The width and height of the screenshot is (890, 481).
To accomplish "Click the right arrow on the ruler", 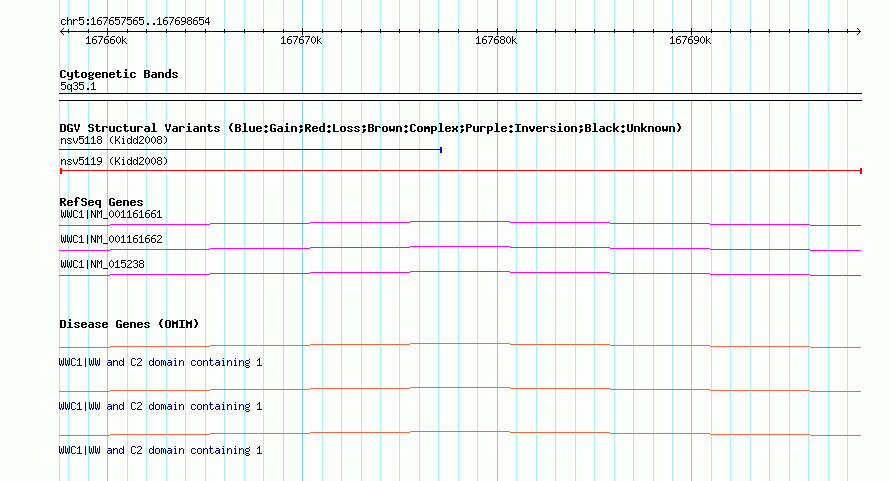I will [858, 31].
